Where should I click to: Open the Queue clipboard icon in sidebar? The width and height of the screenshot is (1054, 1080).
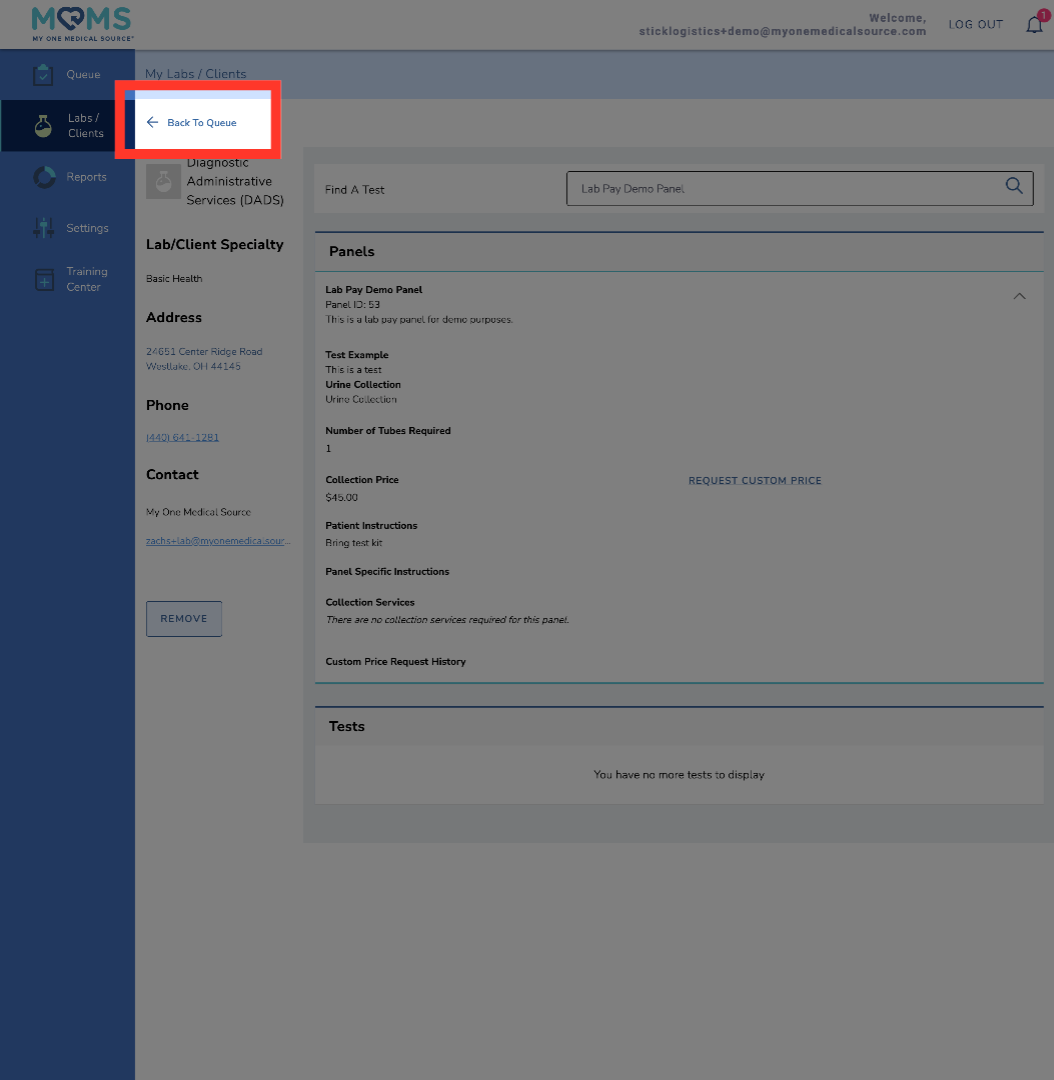[43, 75]
